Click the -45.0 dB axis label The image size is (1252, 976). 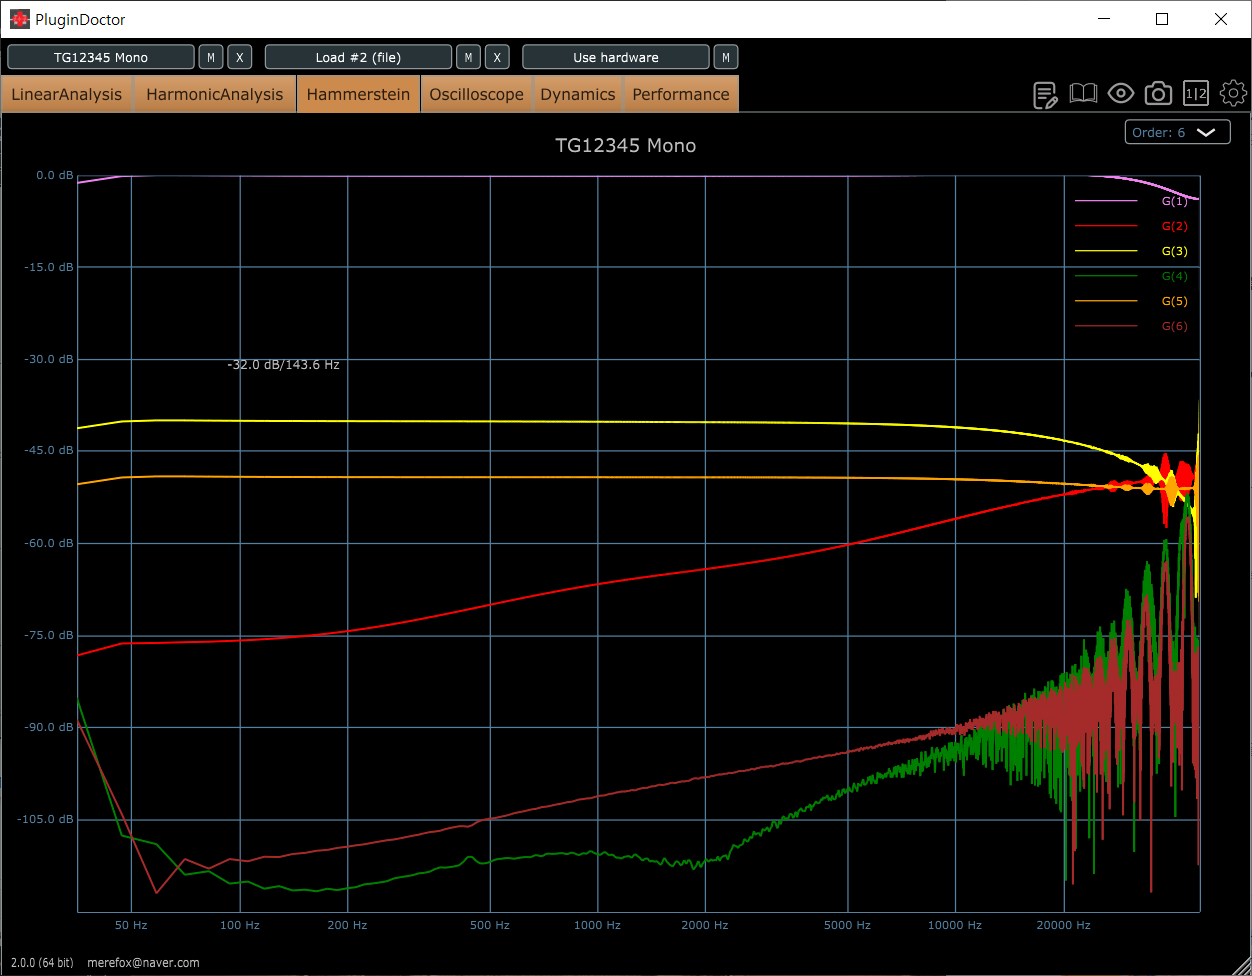[49, 451]
